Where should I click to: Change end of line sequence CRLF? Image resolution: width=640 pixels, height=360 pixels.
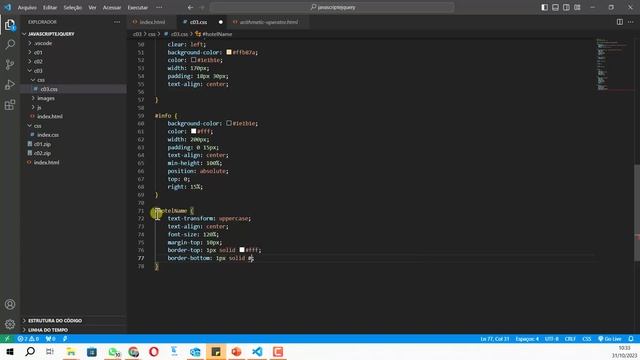point(570,339)
